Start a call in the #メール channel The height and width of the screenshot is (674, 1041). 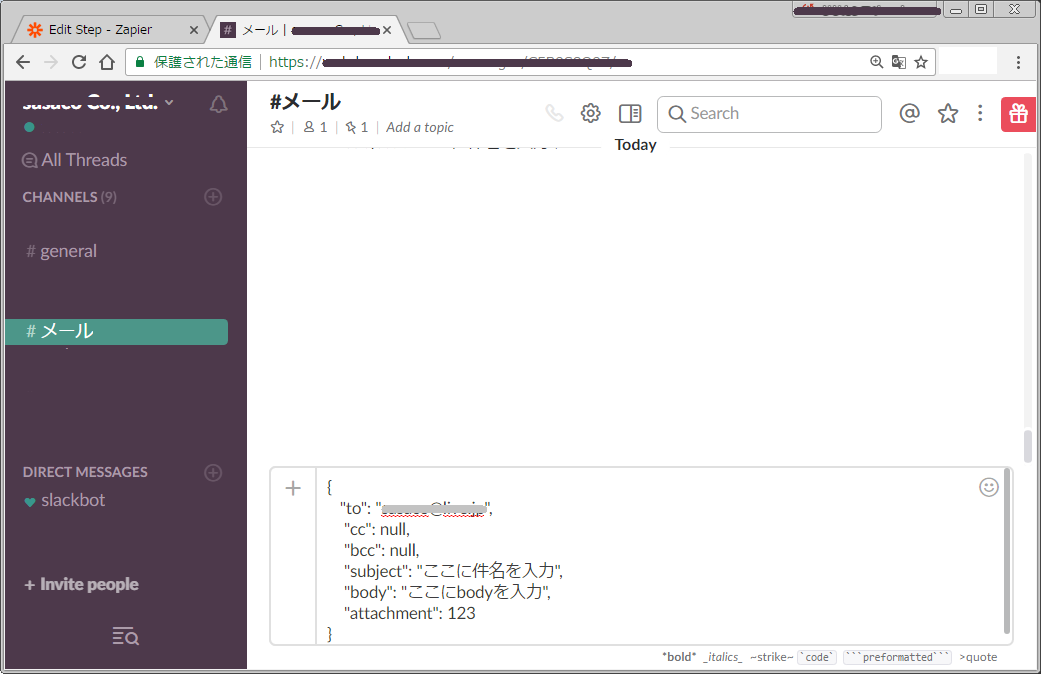tap(554, 112)
